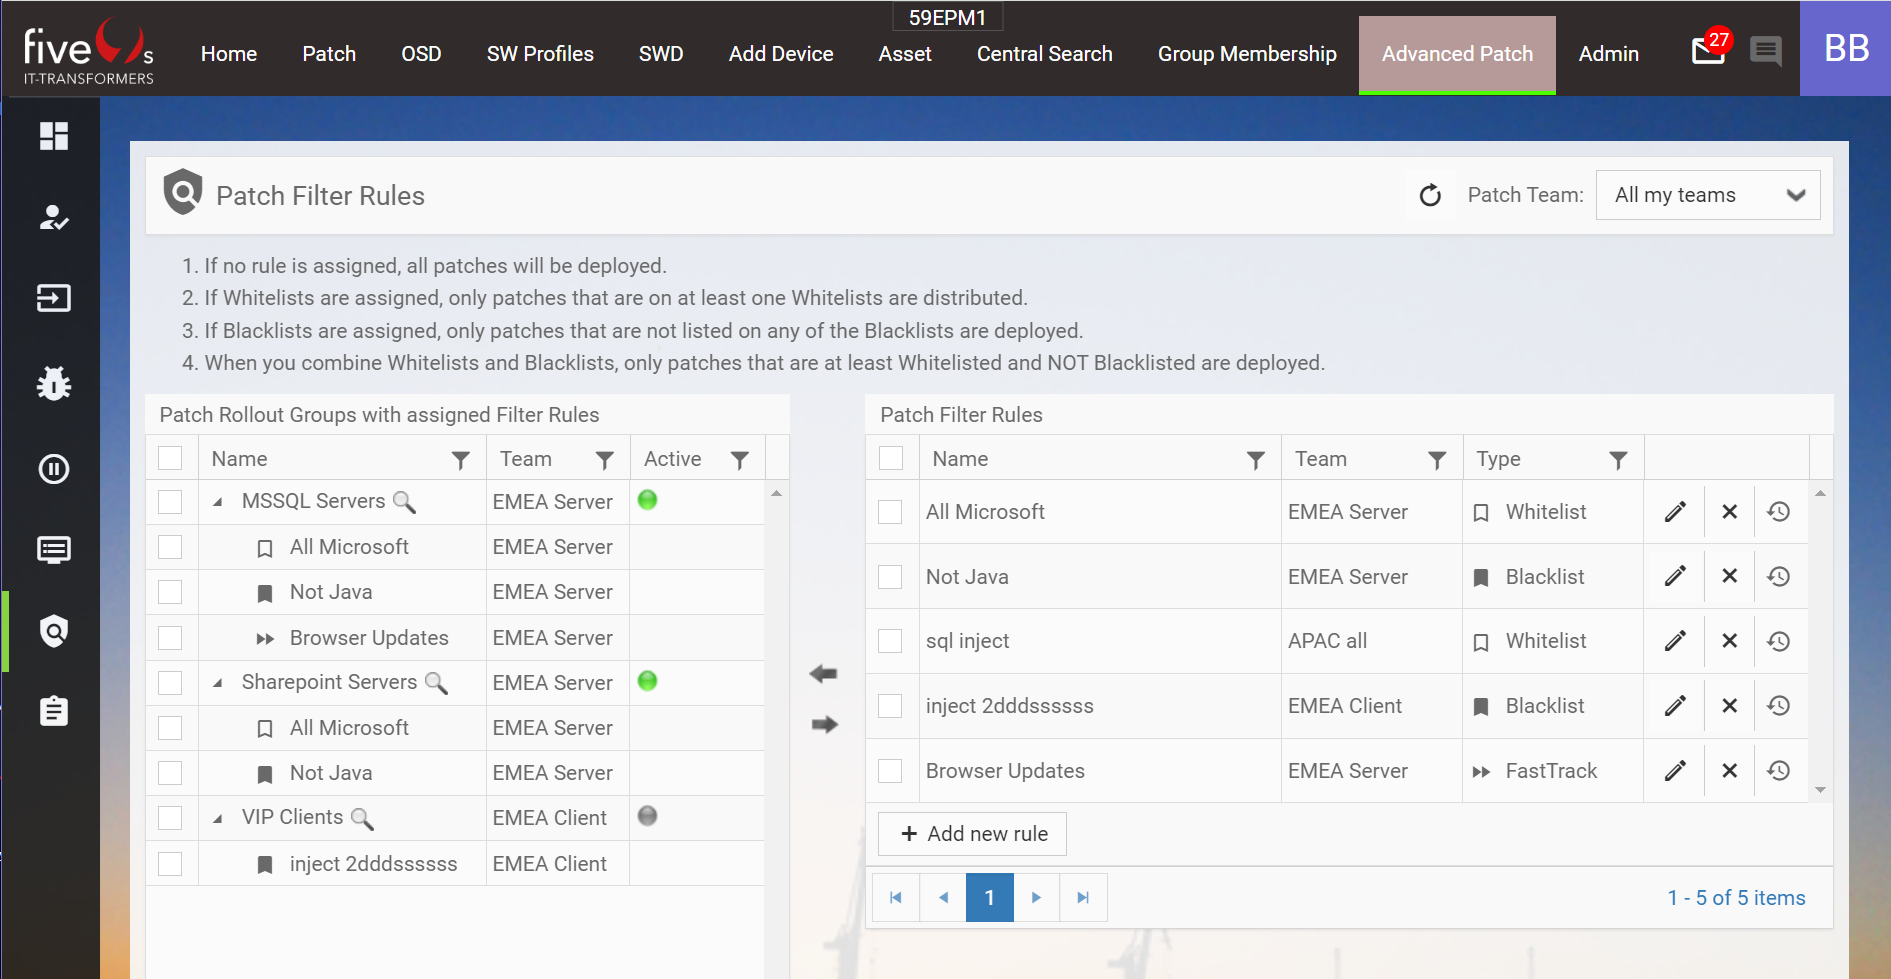Go to the next page arrow
This screenshot has height=979, width=1891.
pos(1037,898)
